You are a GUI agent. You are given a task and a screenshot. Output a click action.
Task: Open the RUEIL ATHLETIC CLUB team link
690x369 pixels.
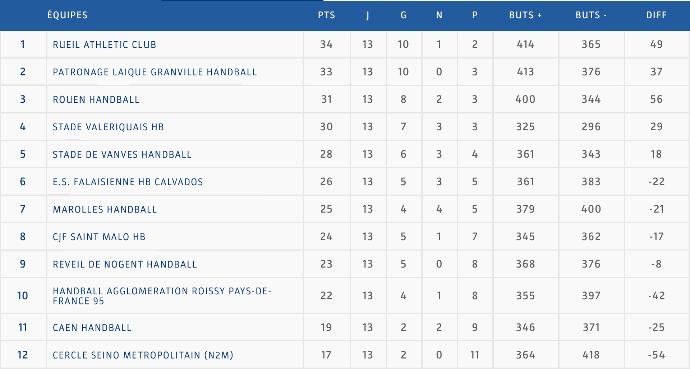pos(104,44)
